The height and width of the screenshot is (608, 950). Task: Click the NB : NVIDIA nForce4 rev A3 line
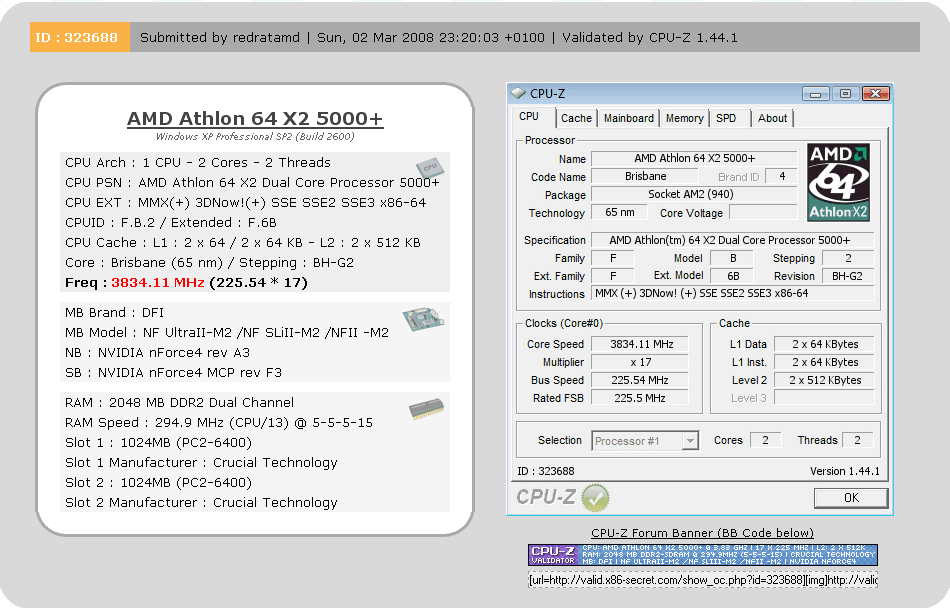click(157, 353)
